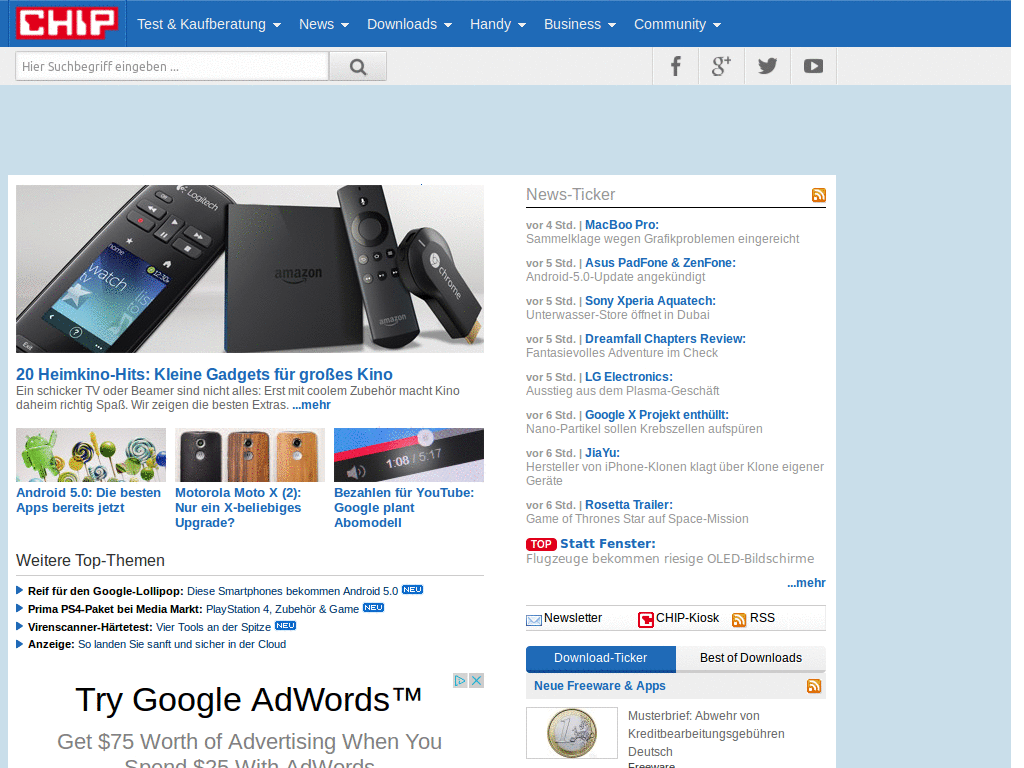Close the Google AdWords ad
Viewport: 1024px width, 768px height.
point(477,680)
